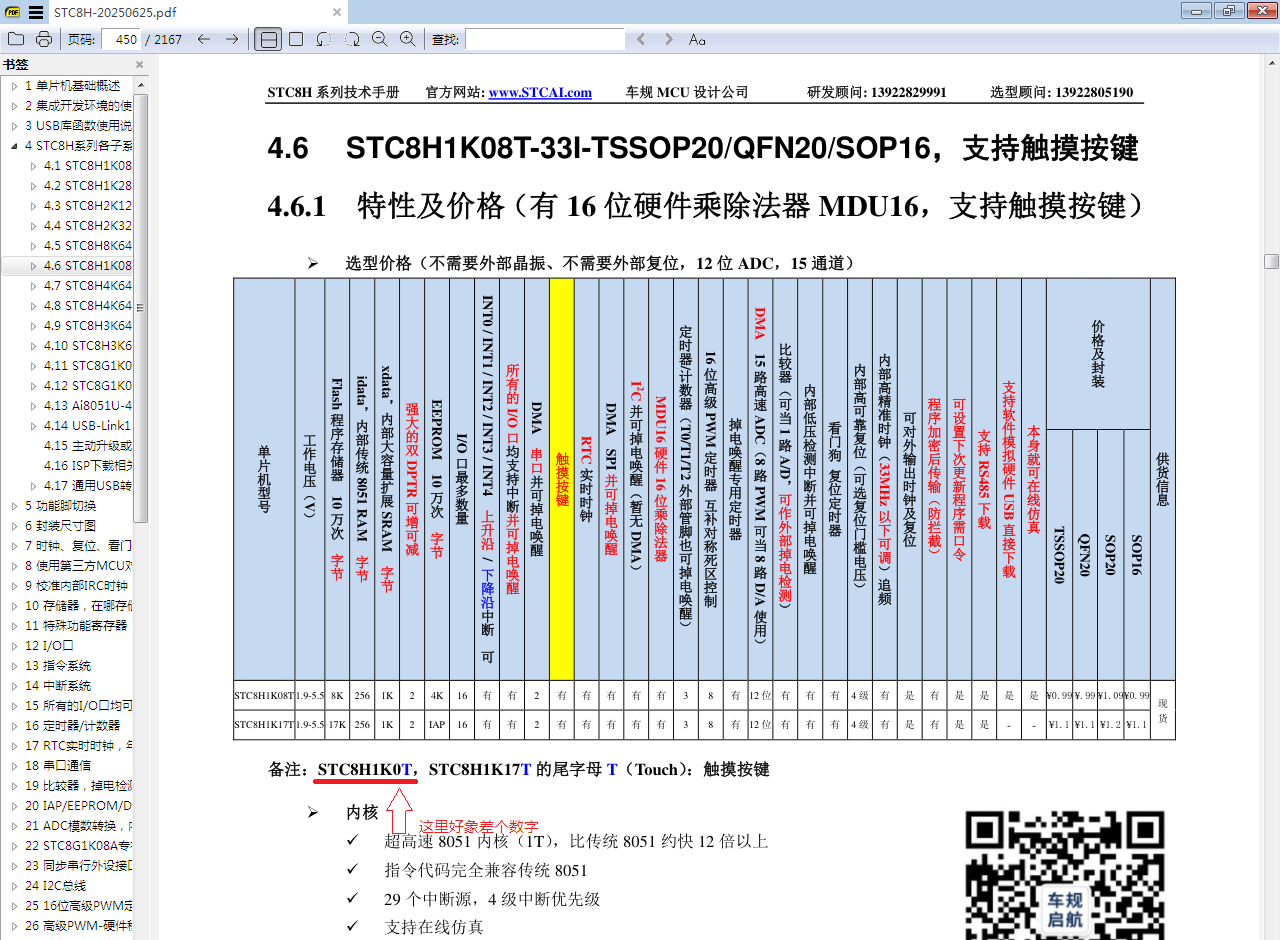
Task: Open bookmark 4.15 主动升级或
Action: click(88, 446)
